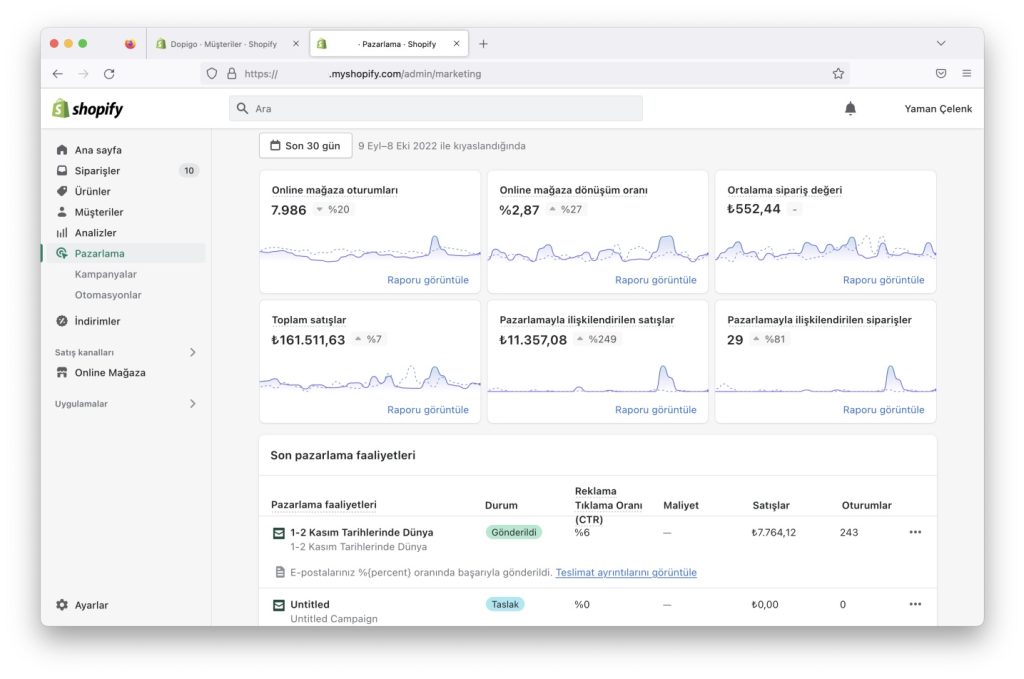1024x679 pixels.
Task: Open the list all tabs dropdown
Action: pos(941,43)
